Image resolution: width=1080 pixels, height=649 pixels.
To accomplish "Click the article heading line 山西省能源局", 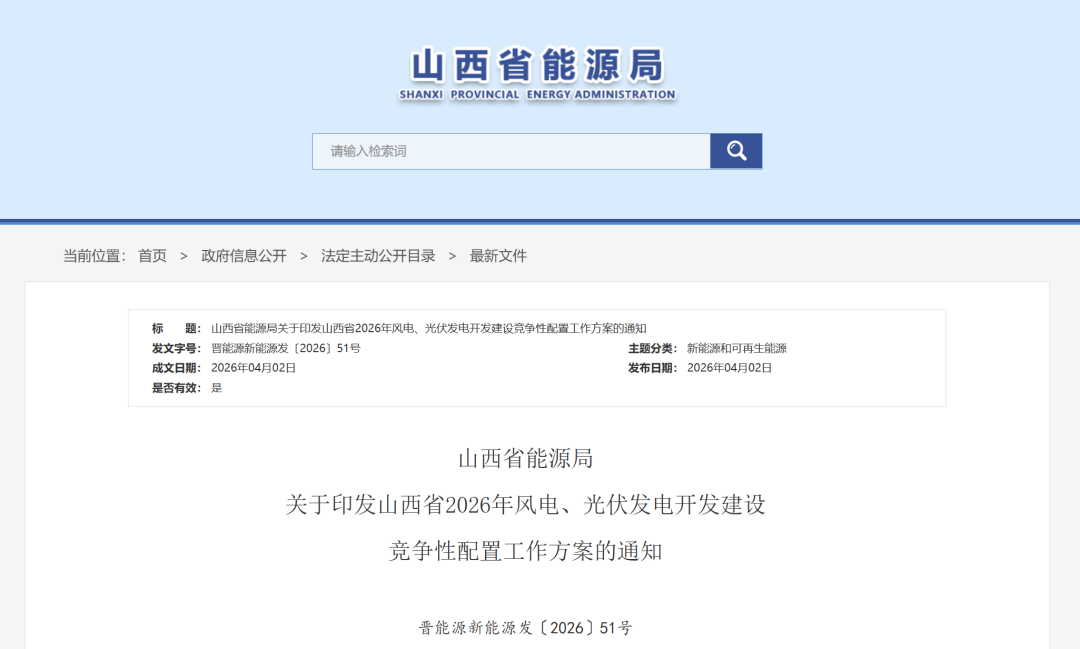I will click(x=526, y=459).
